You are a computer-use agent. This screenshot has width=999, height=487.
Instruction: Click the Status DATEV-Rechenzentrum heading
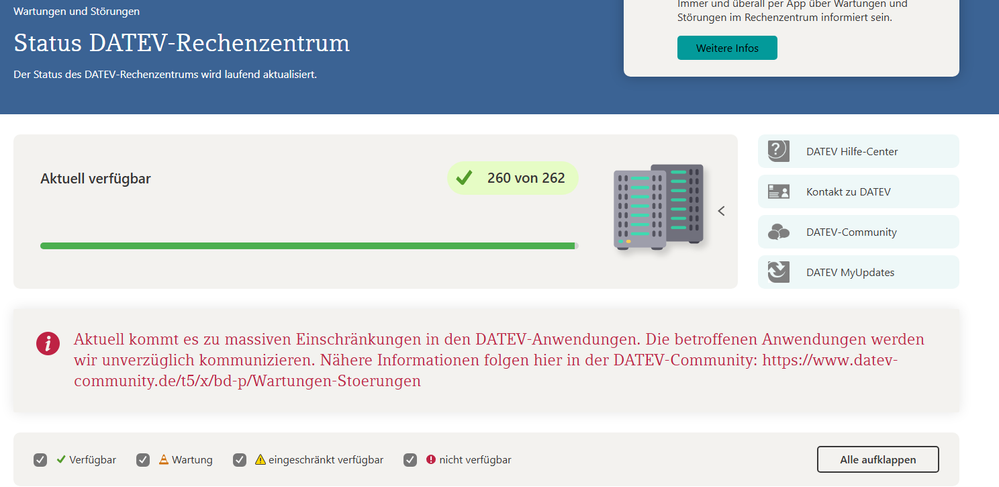[182, 43]
